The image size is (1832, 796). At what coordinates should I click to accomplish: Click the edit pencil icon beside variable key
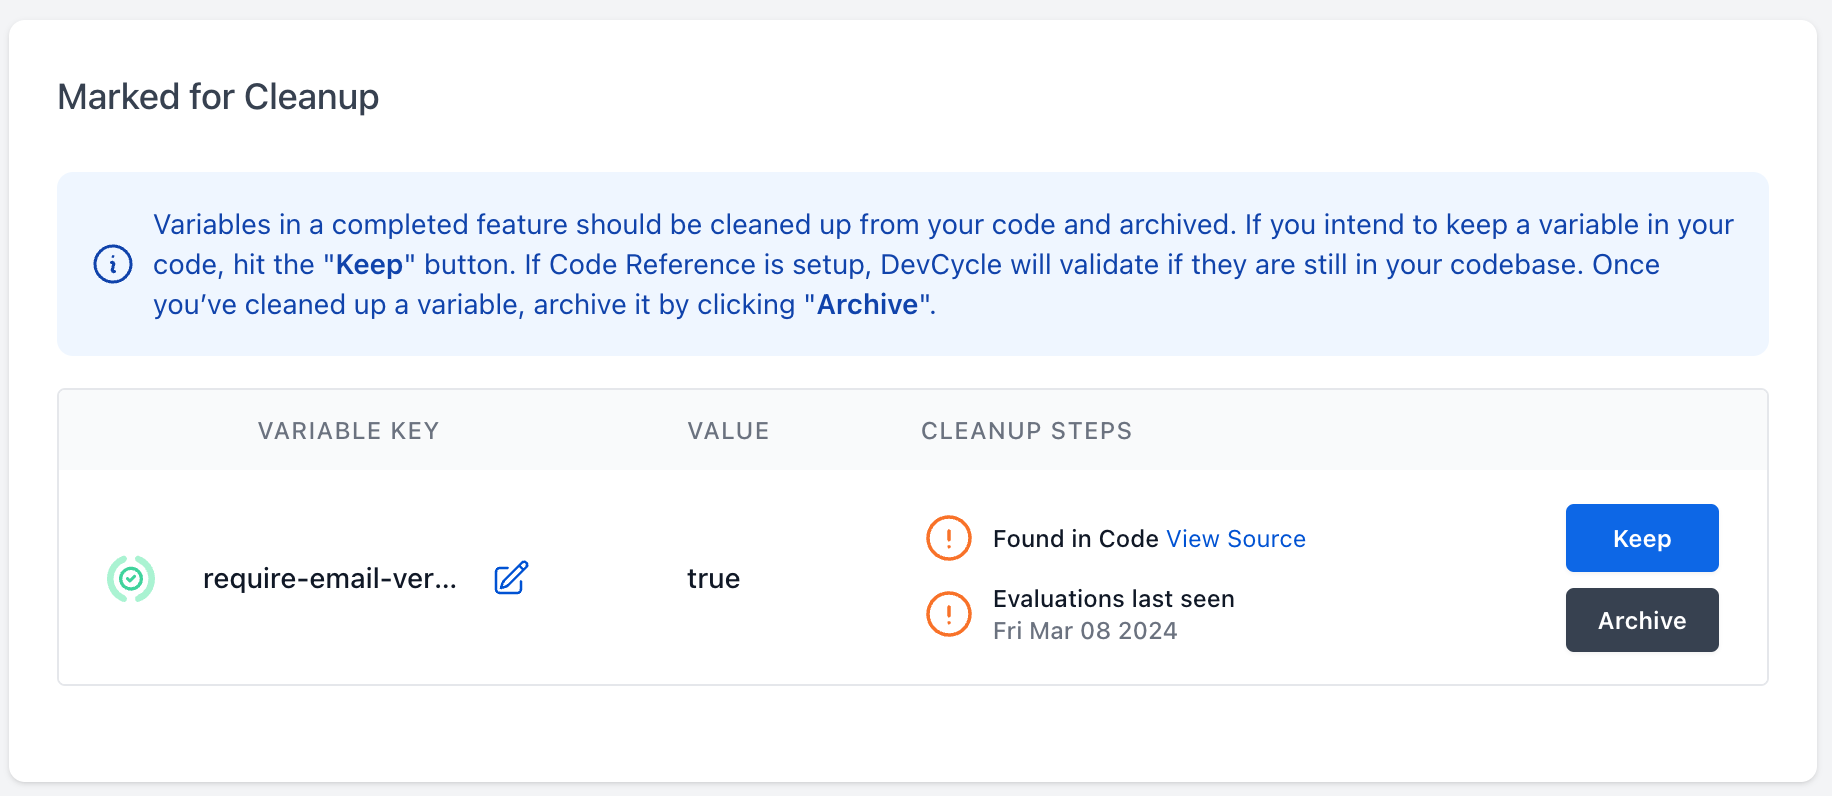coord(511,578)
